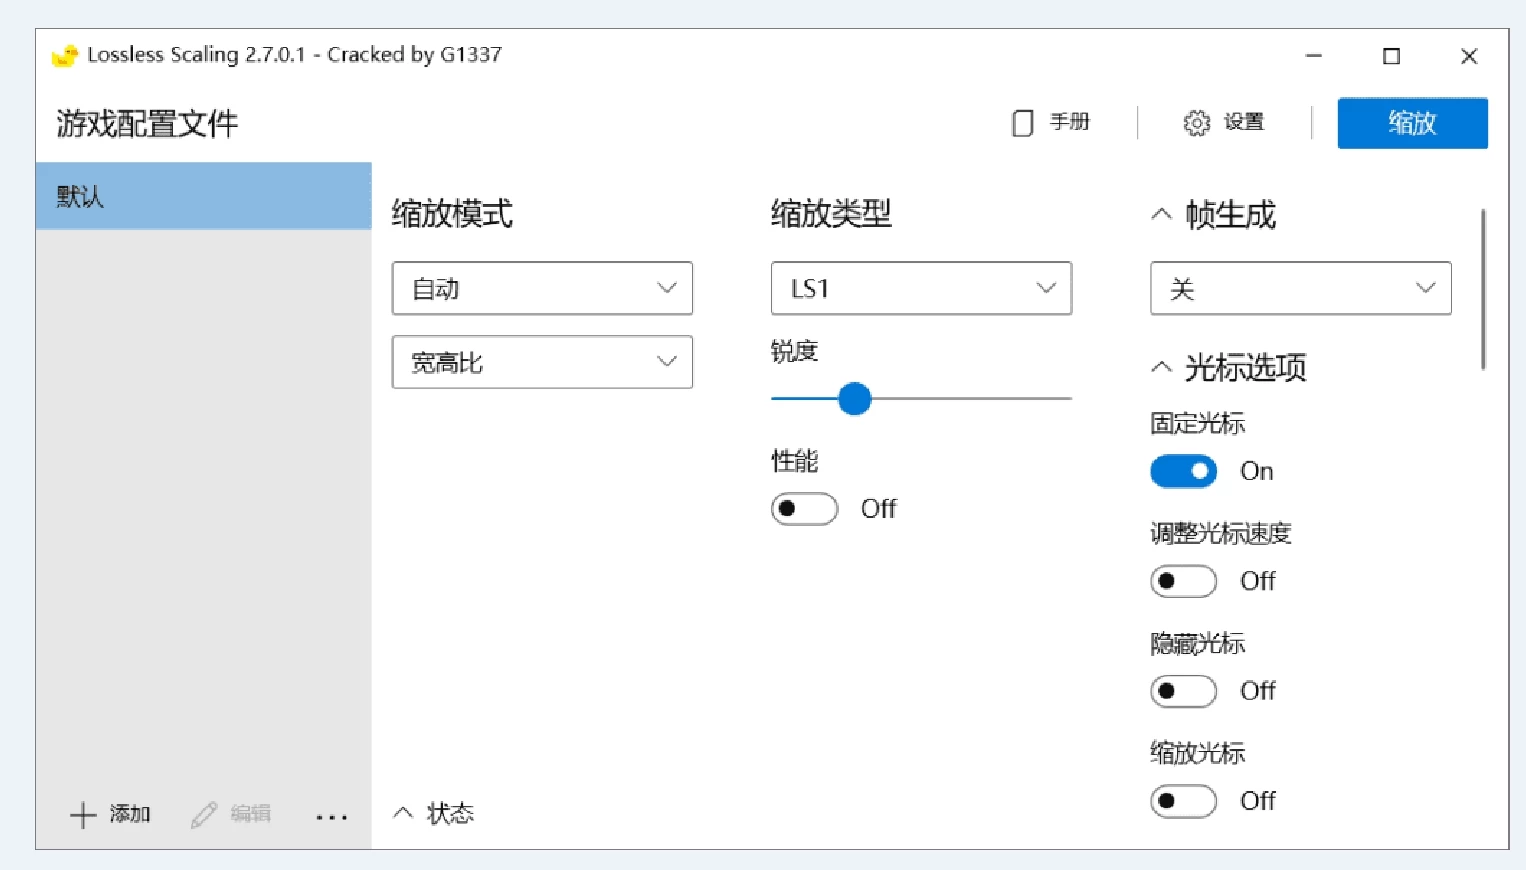This screenshot has width=1526, height=870.
Task: Click the pencil 编辑 icon
Action: [204, 815]
